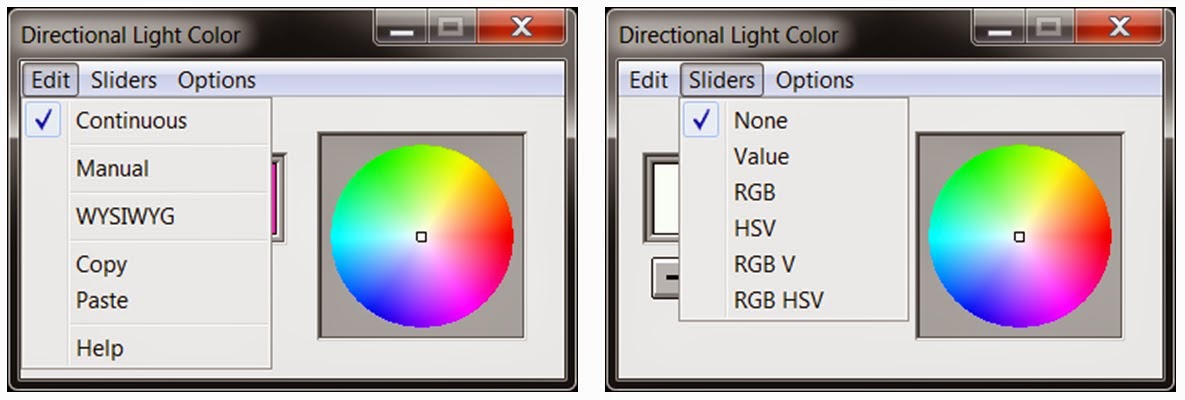The width and height of the screenshot is (1185, 400).
Task: Choose HSV sliders option
Action: [754, 229]
